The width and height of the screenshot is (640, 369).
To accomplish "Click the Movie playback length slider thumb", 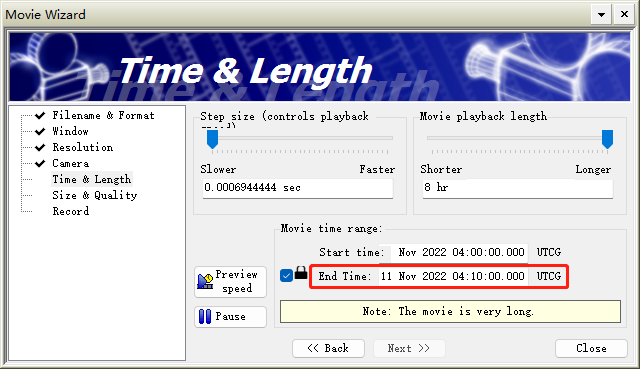I will [x=607, y=139].
